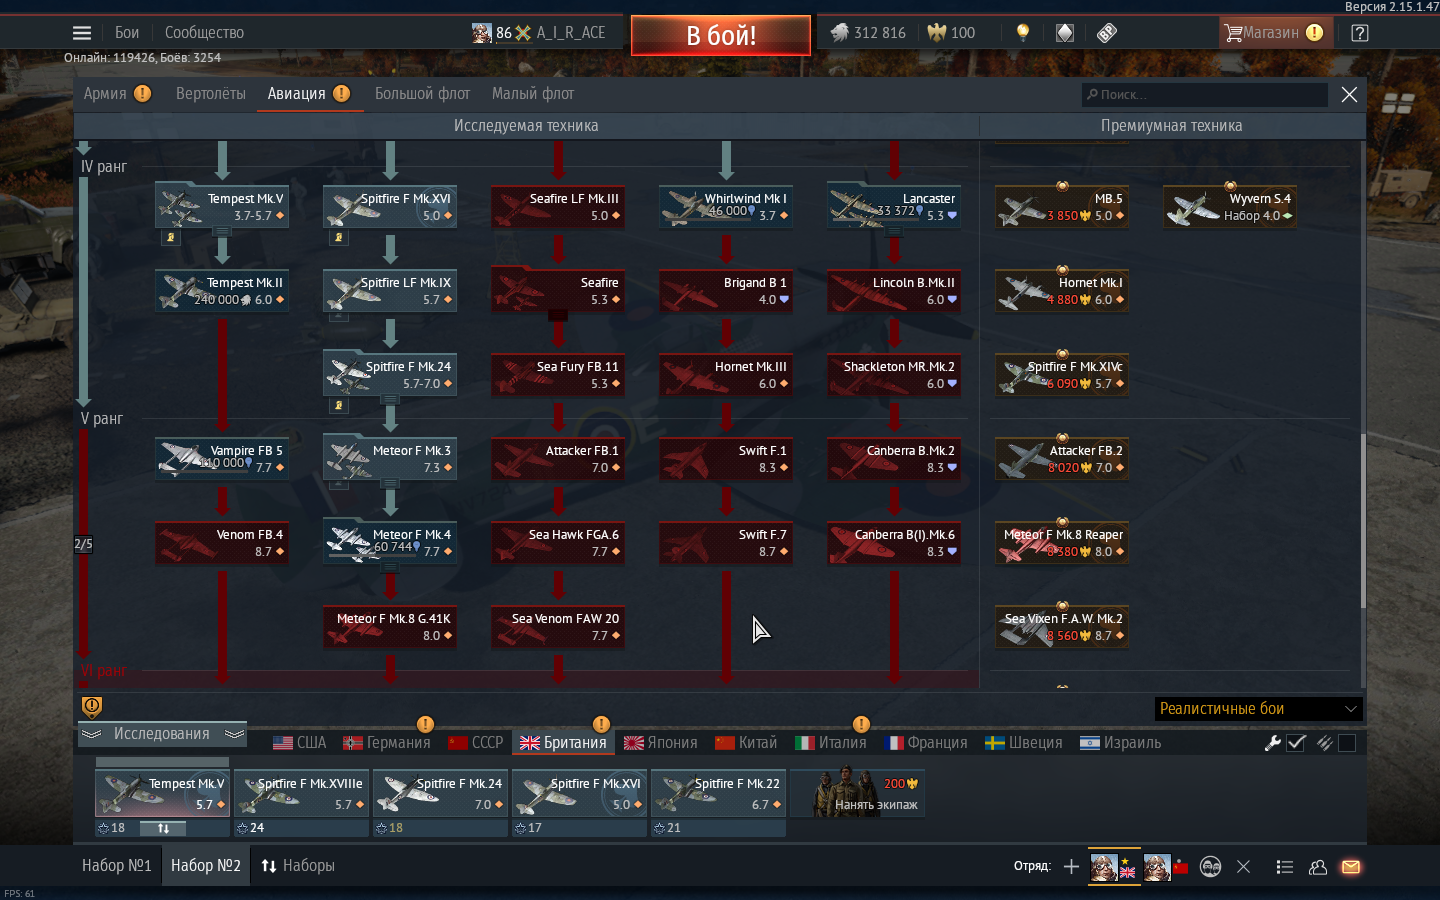
Task: Click the Silver Lions balance 312 816
Action: (x=868, y=33)
